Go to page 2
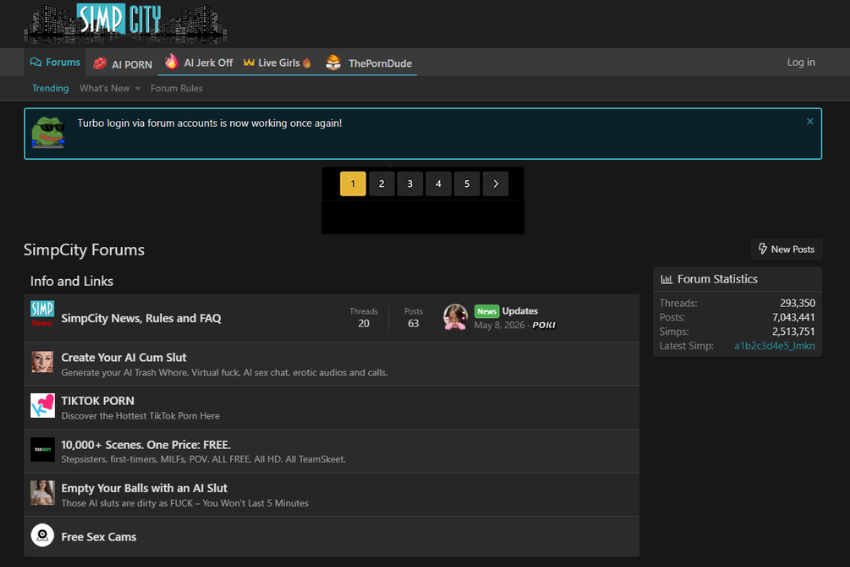850x567 pixels. click(382, 184)
